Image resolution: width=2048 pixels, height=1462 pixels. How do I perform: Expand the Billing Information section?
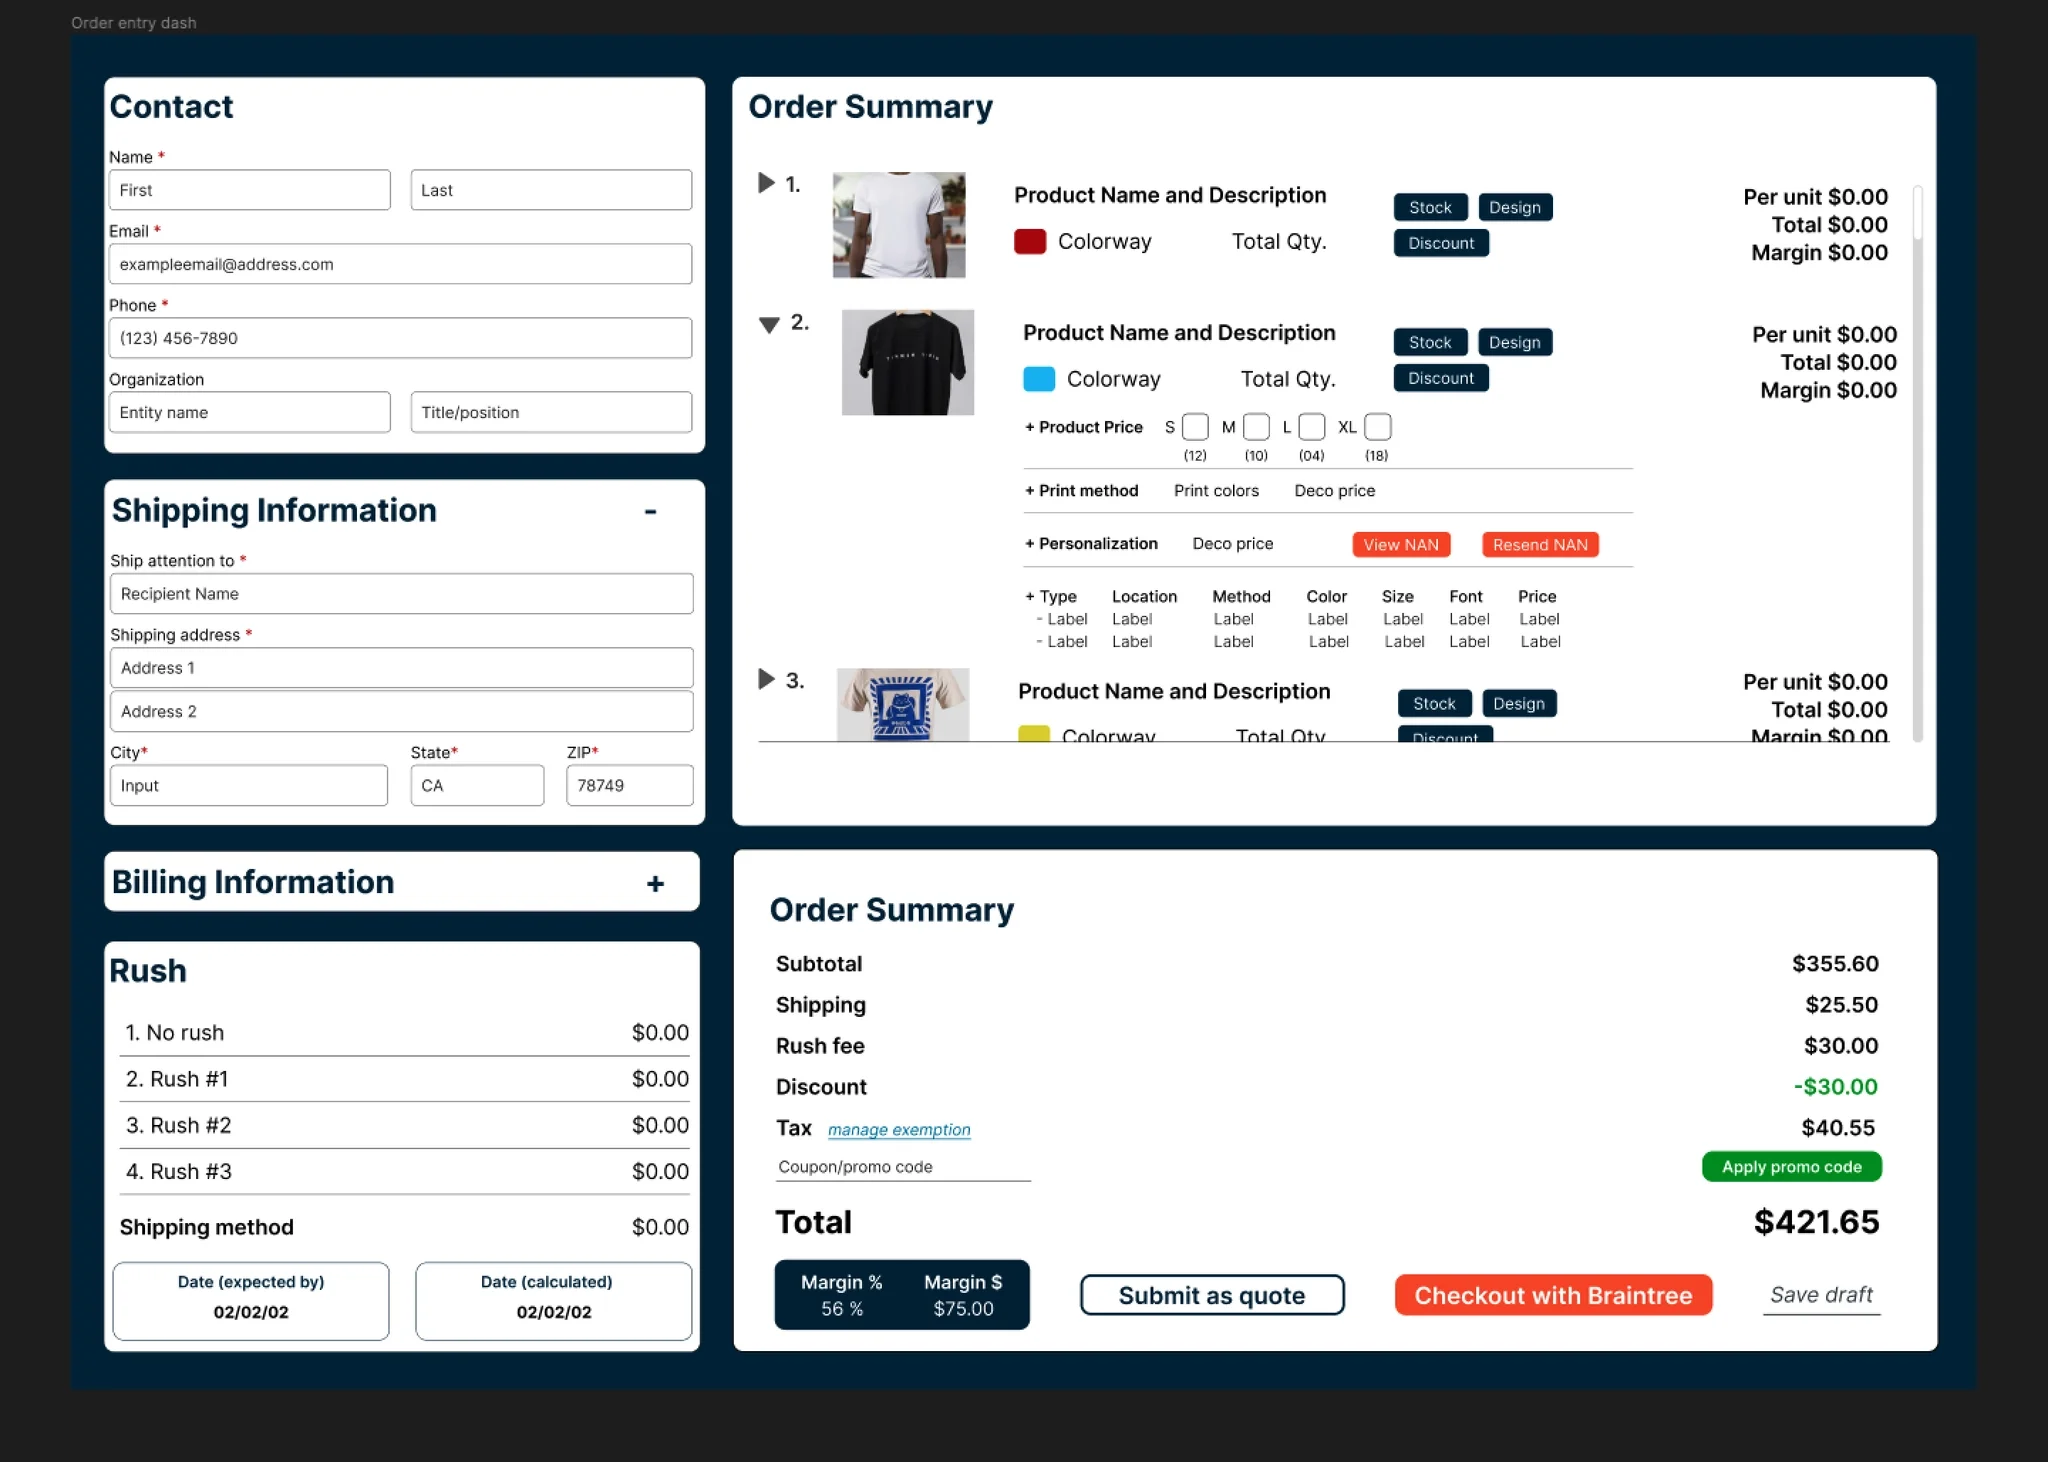(x=655, y=883)
